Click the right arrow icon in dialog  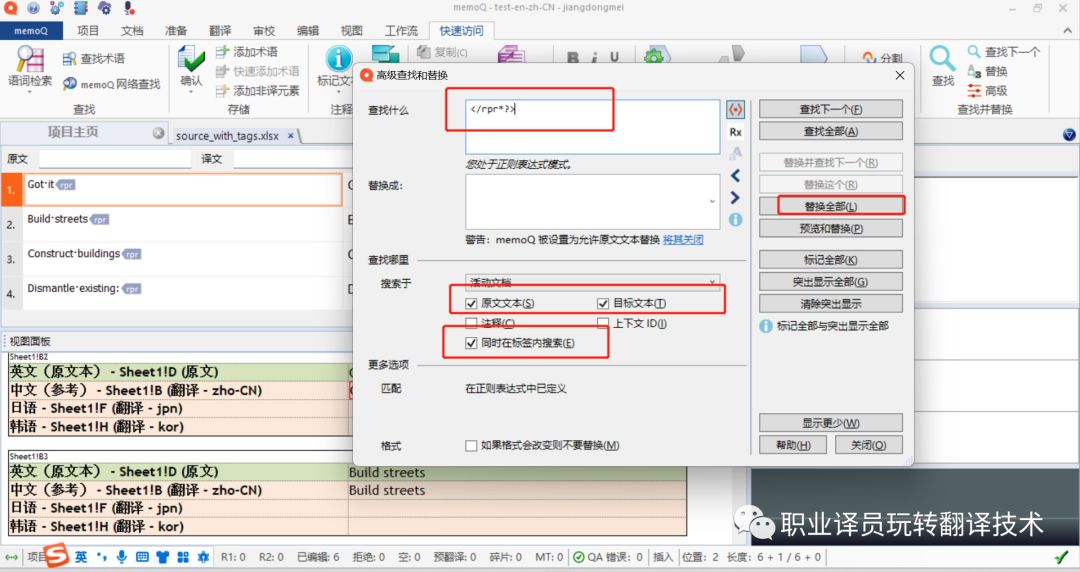(x=735, y=198)
